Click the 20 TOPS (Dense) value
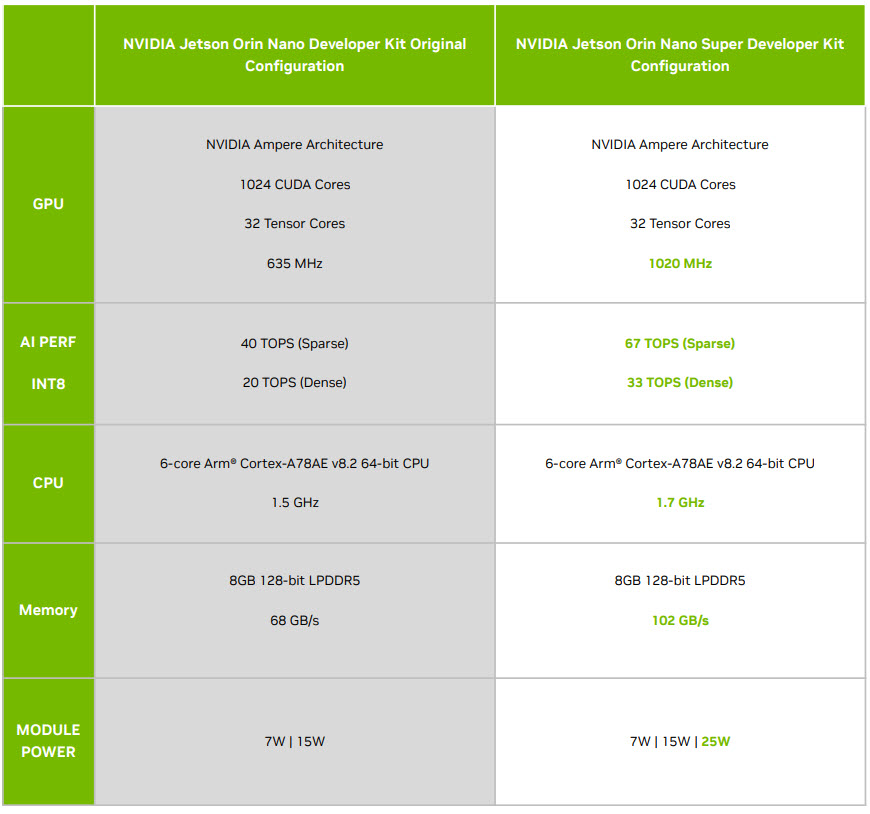This screenshot has height=814, width=870. click(x=295, y=382)
